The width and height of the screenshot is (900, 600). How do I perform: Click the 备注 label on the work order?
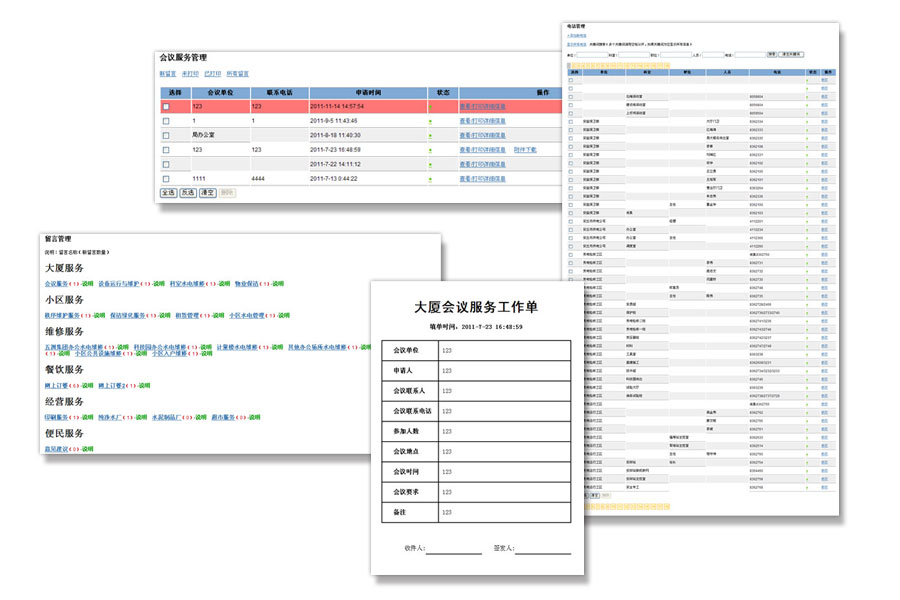point(399,512)
